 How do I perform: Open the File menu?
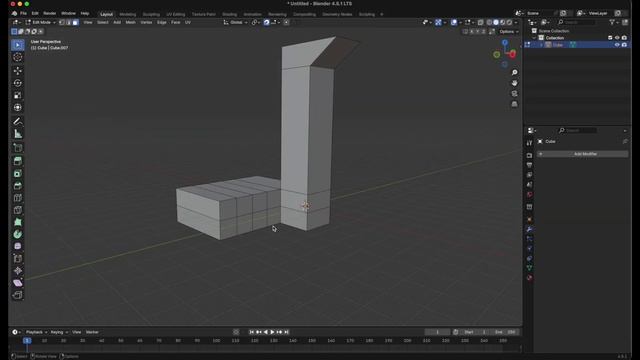[x=23, y=13]
